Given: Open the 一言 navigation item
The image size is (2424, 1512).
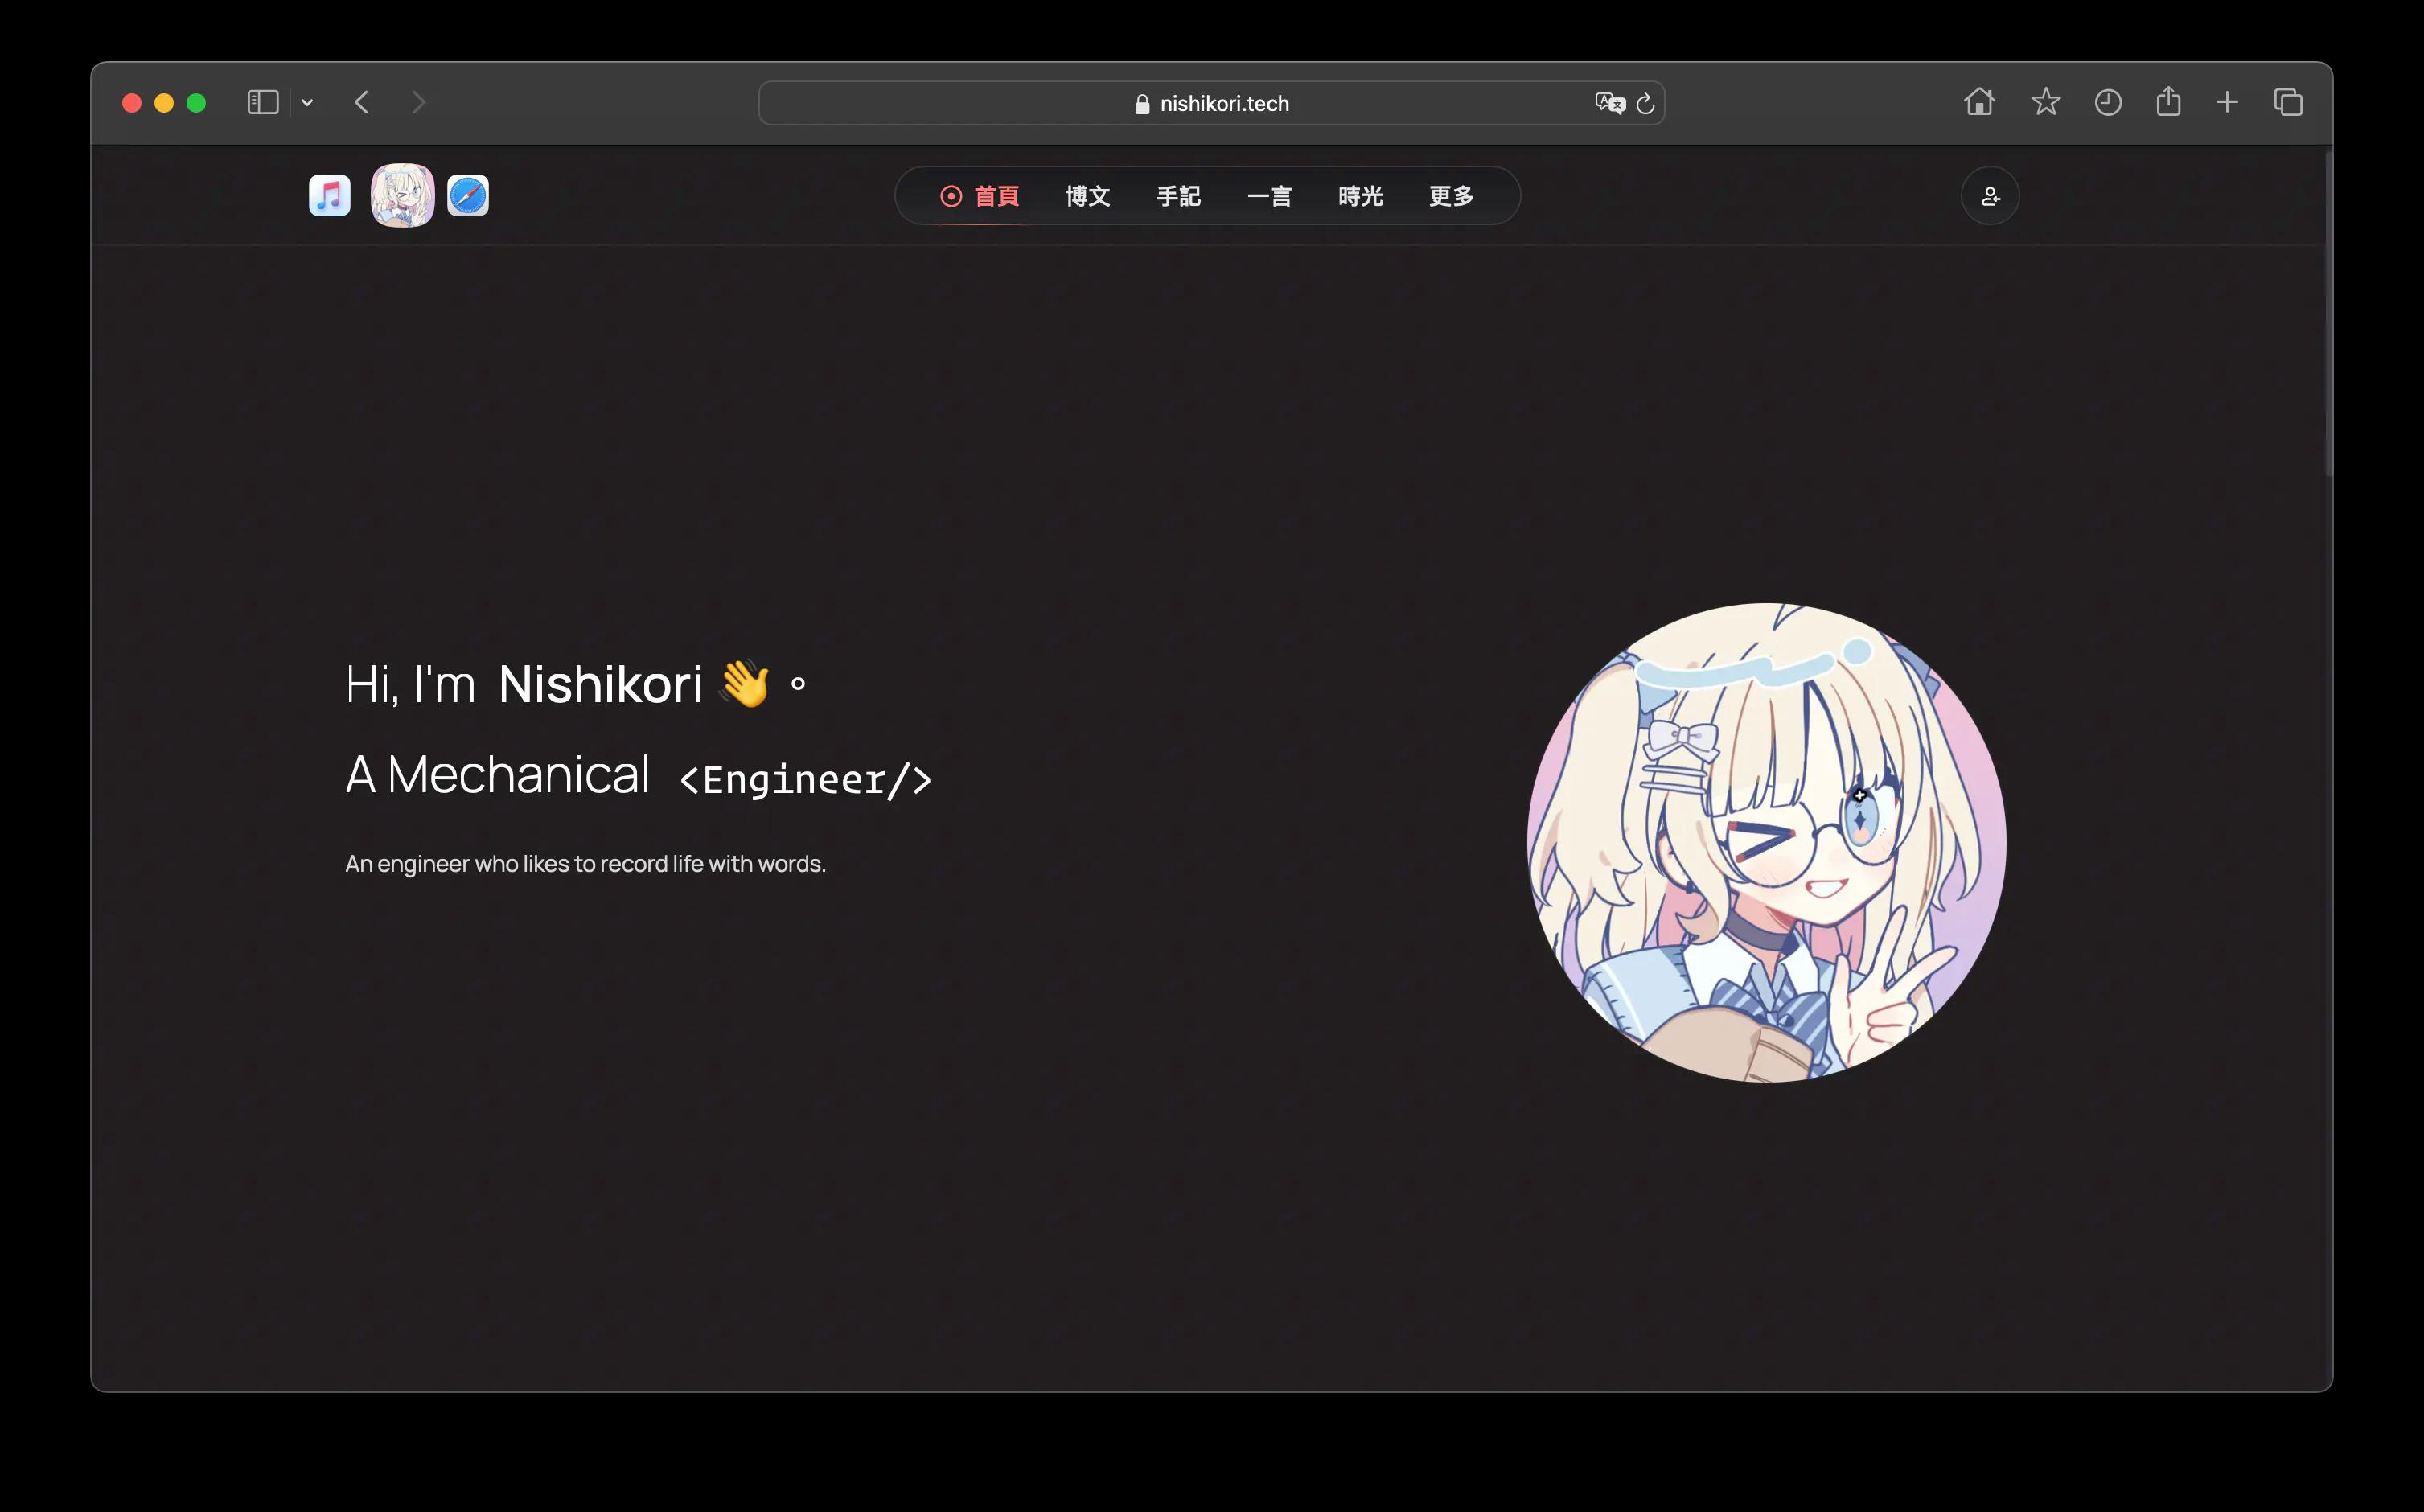Looking at the screenshot, I should [x=1270, y=196].
